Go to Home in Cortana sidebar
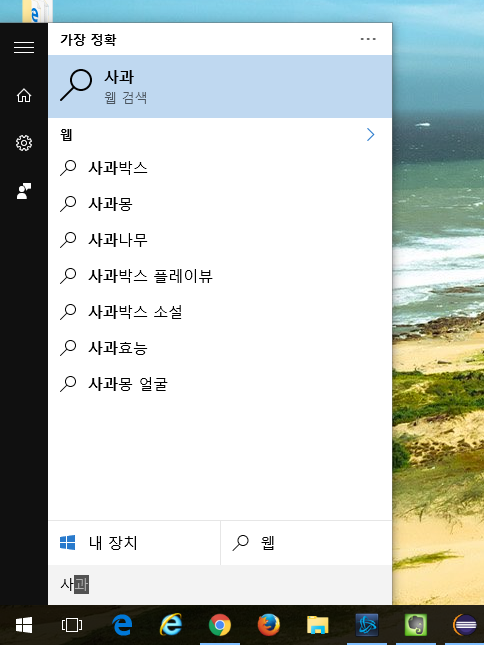484x645 pixels. (x=24, y=95)
